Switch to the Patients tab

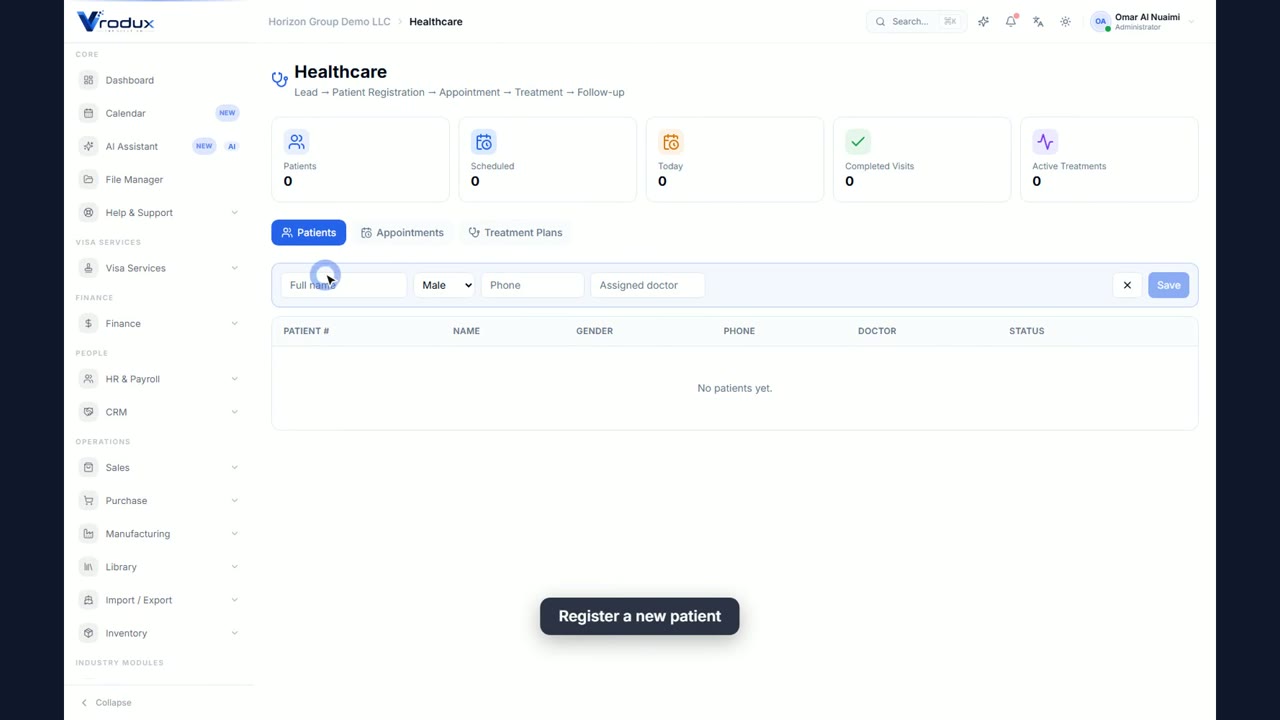coord(308,232)
